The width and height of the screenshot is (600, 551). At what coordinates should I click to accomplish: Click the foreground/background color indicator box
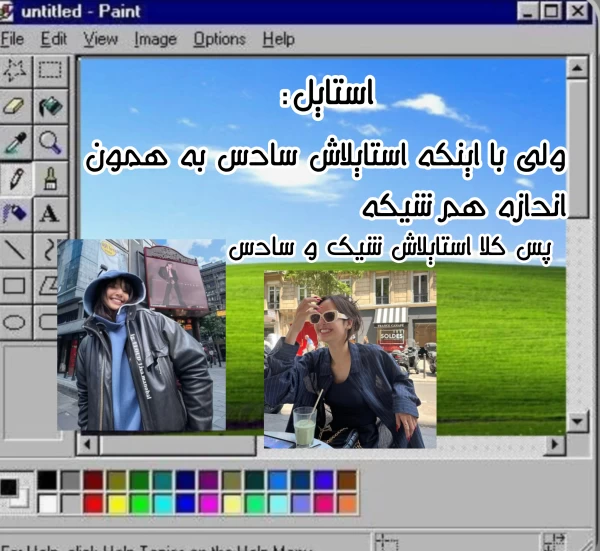(14, 491)
